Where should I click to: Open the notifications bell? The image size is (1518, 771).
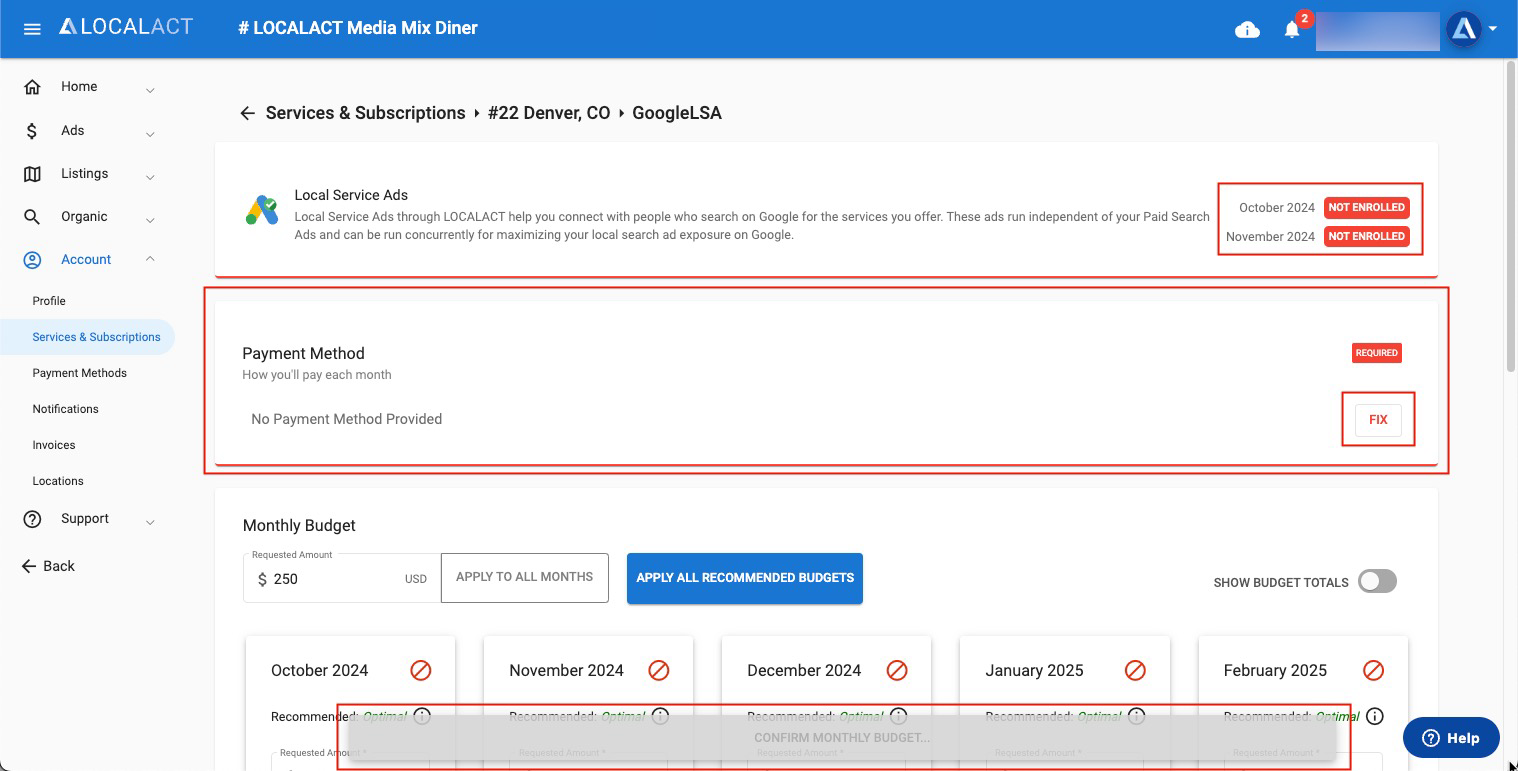[x=1292, y=30]
